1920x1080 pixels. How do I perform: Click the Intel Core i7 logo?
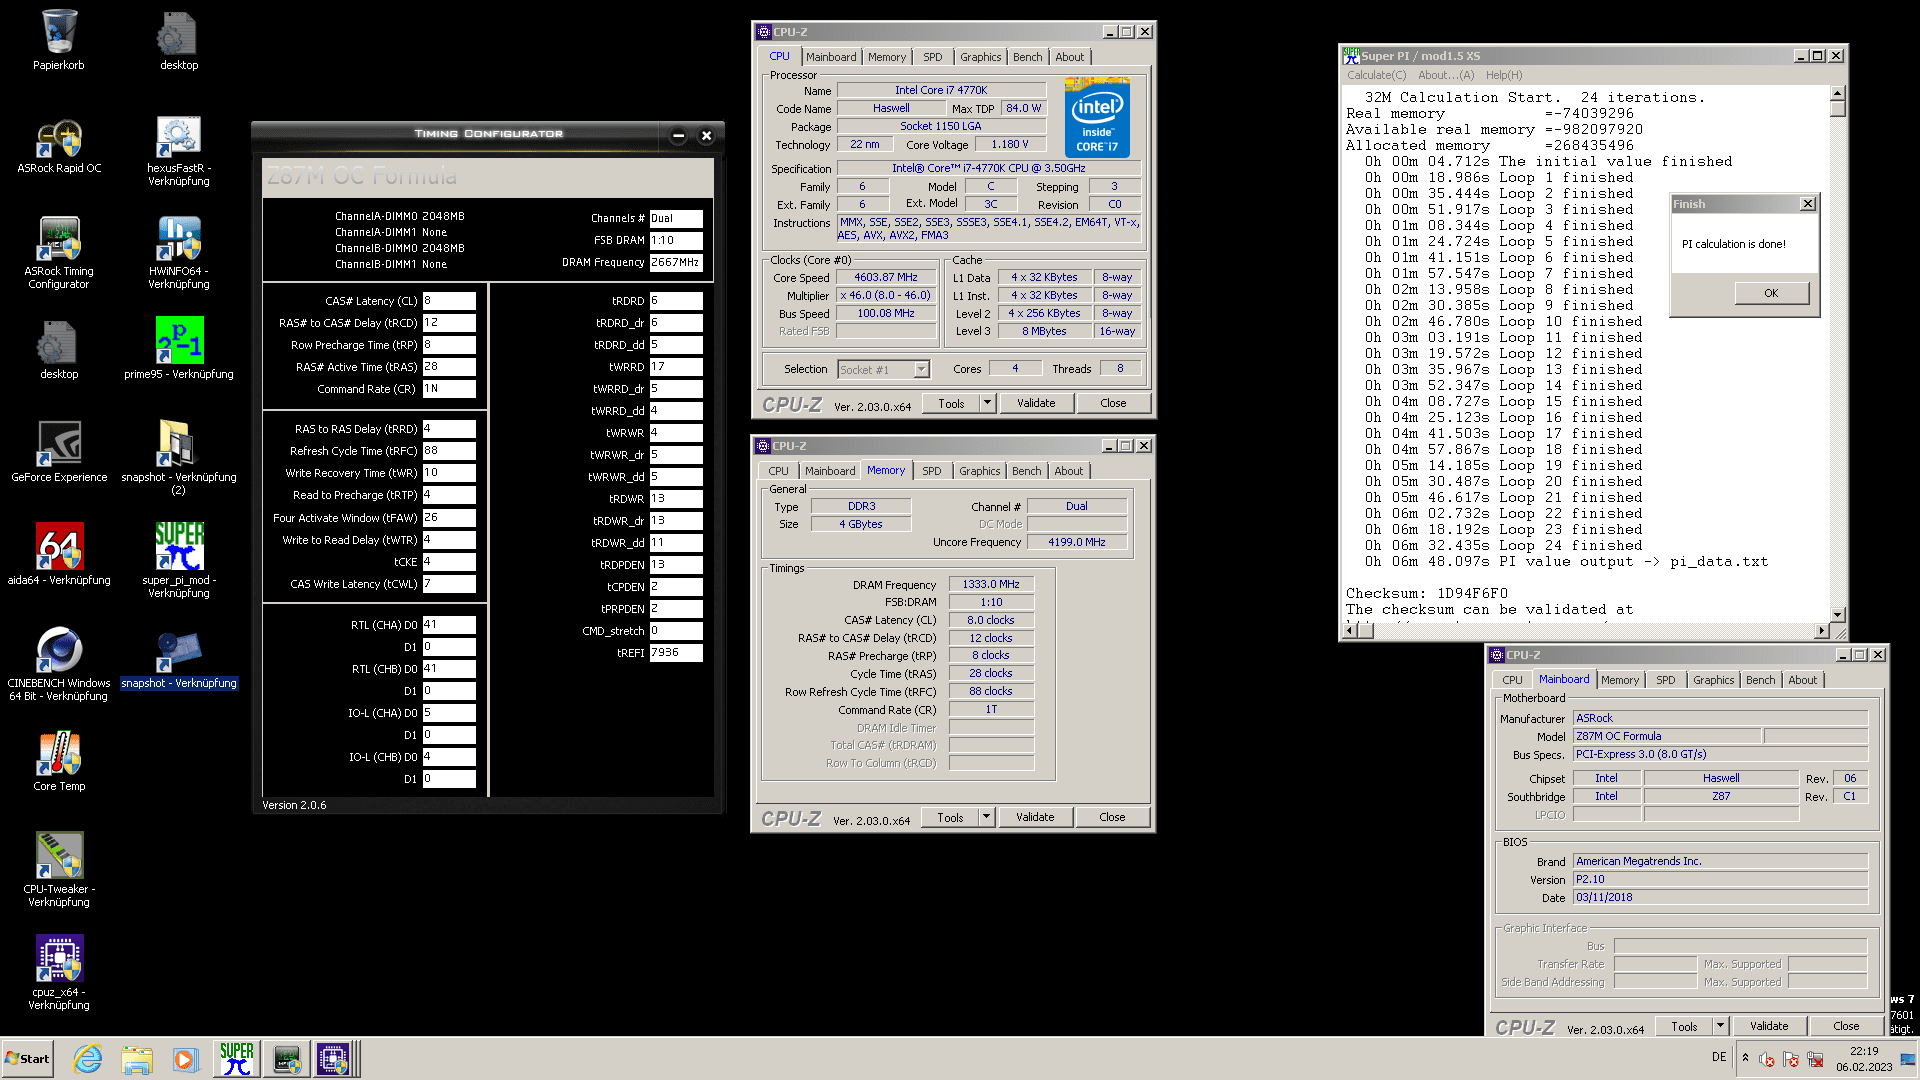1097,118
